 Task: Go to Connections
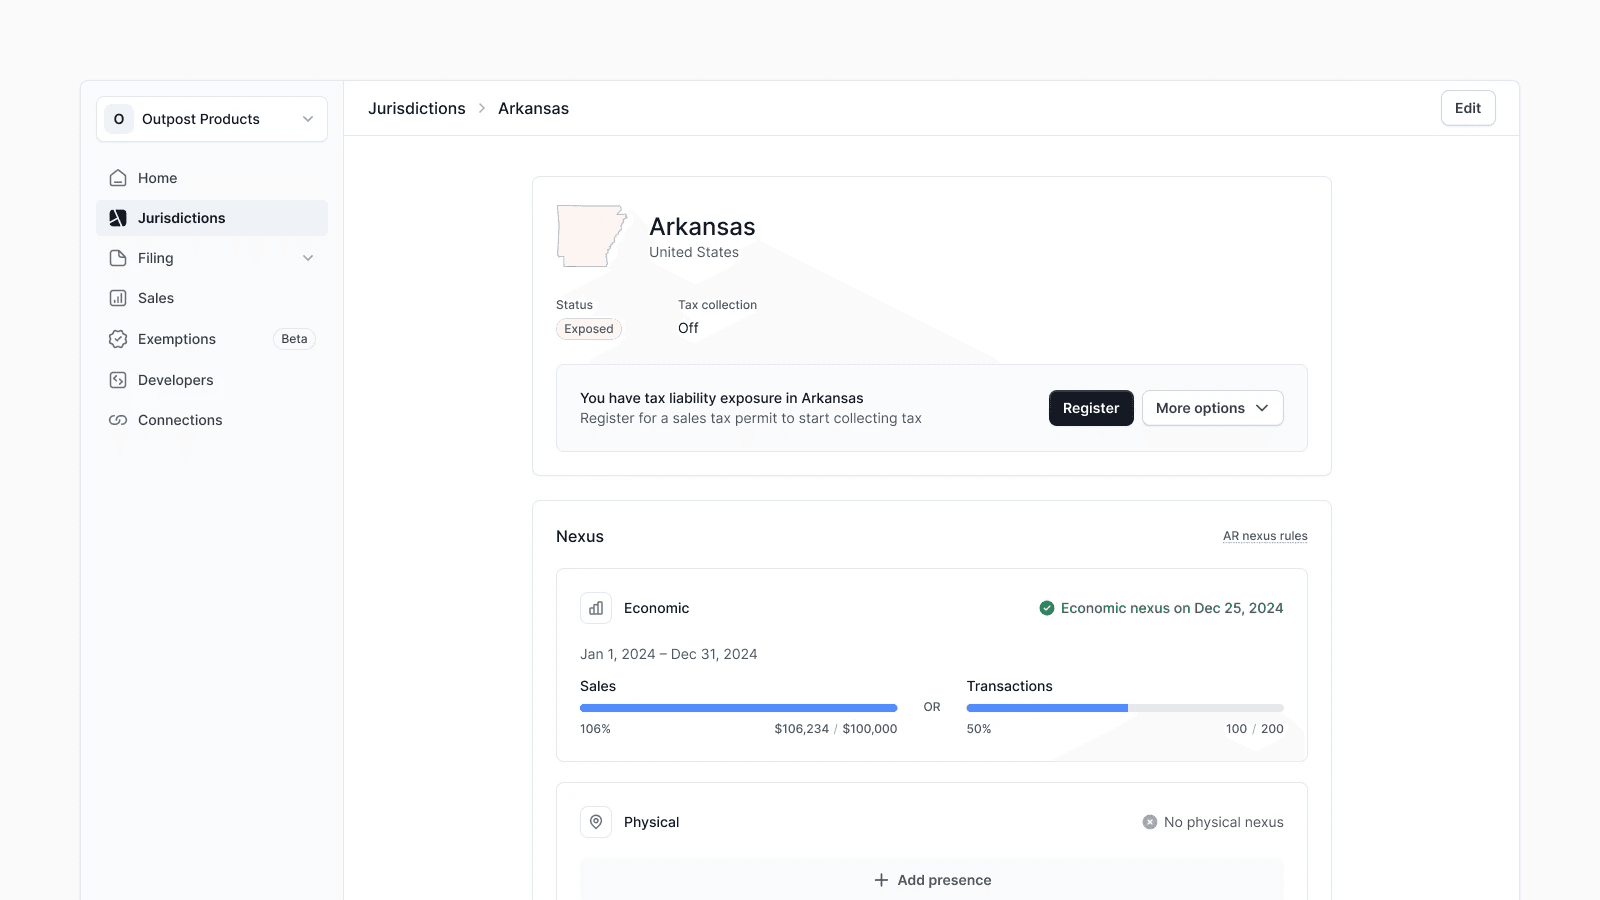pos(212,420)
